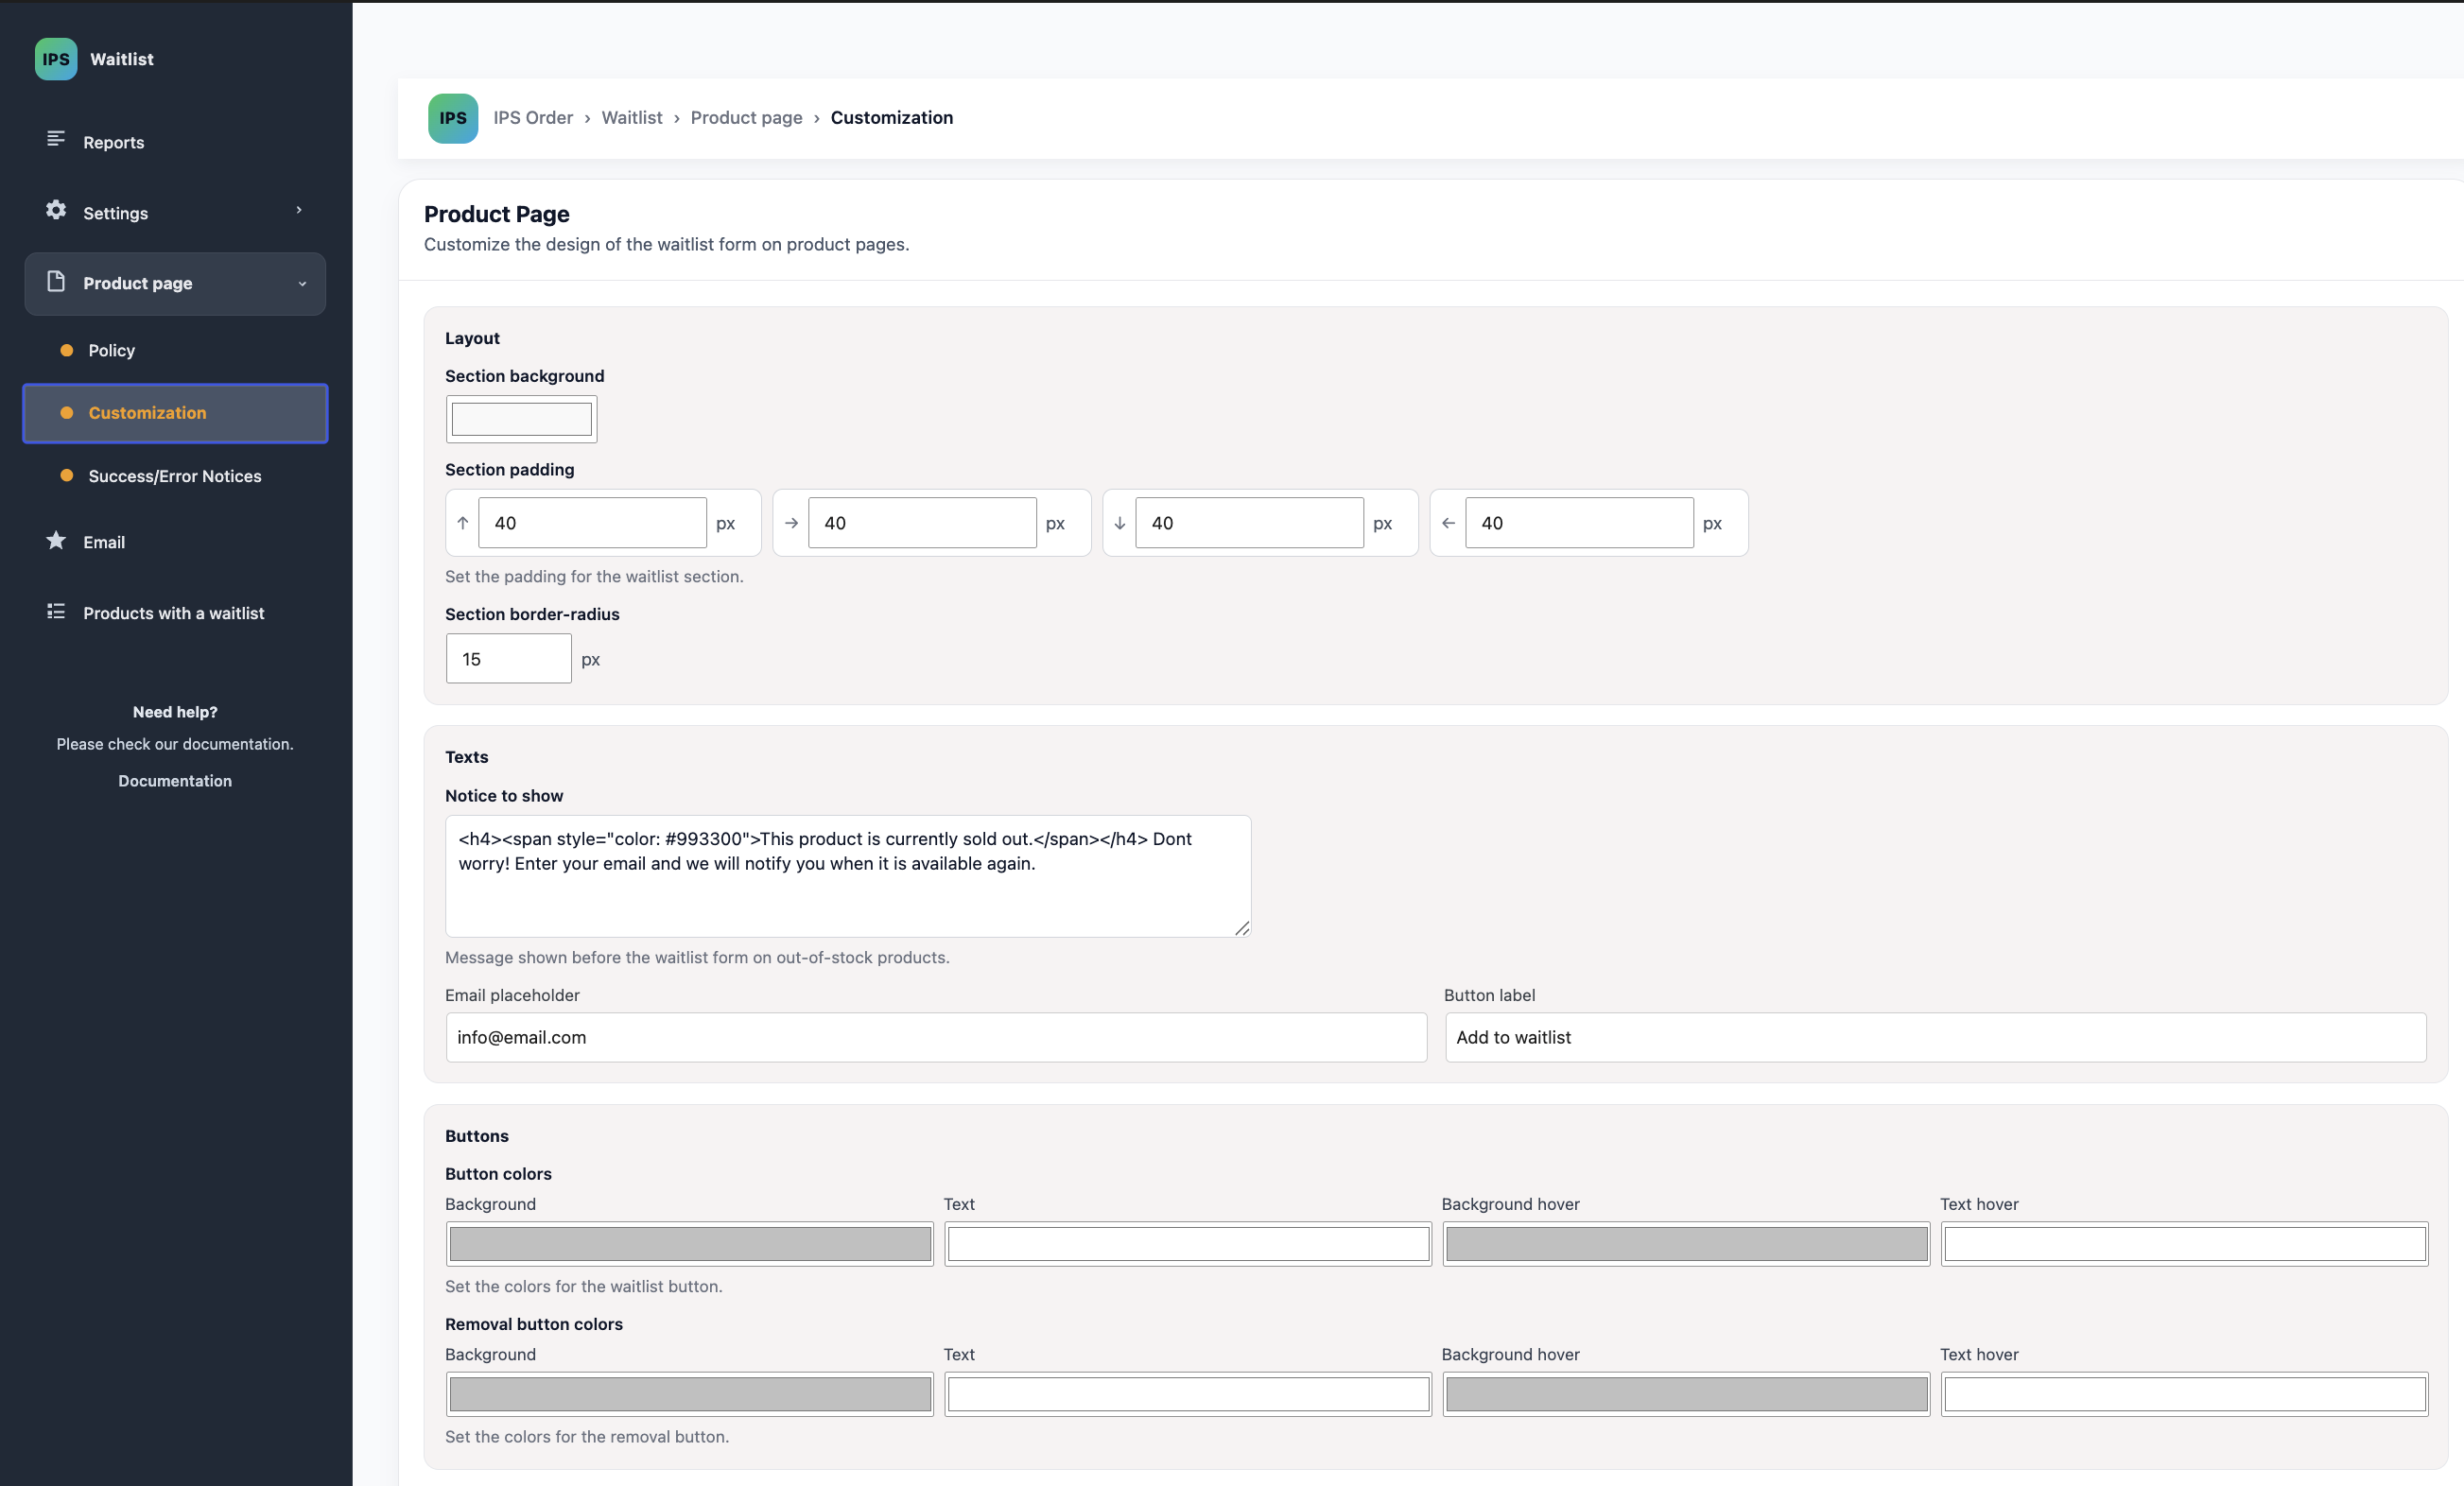Click the left arrow icon for left padding

[x=1448, y=523]
